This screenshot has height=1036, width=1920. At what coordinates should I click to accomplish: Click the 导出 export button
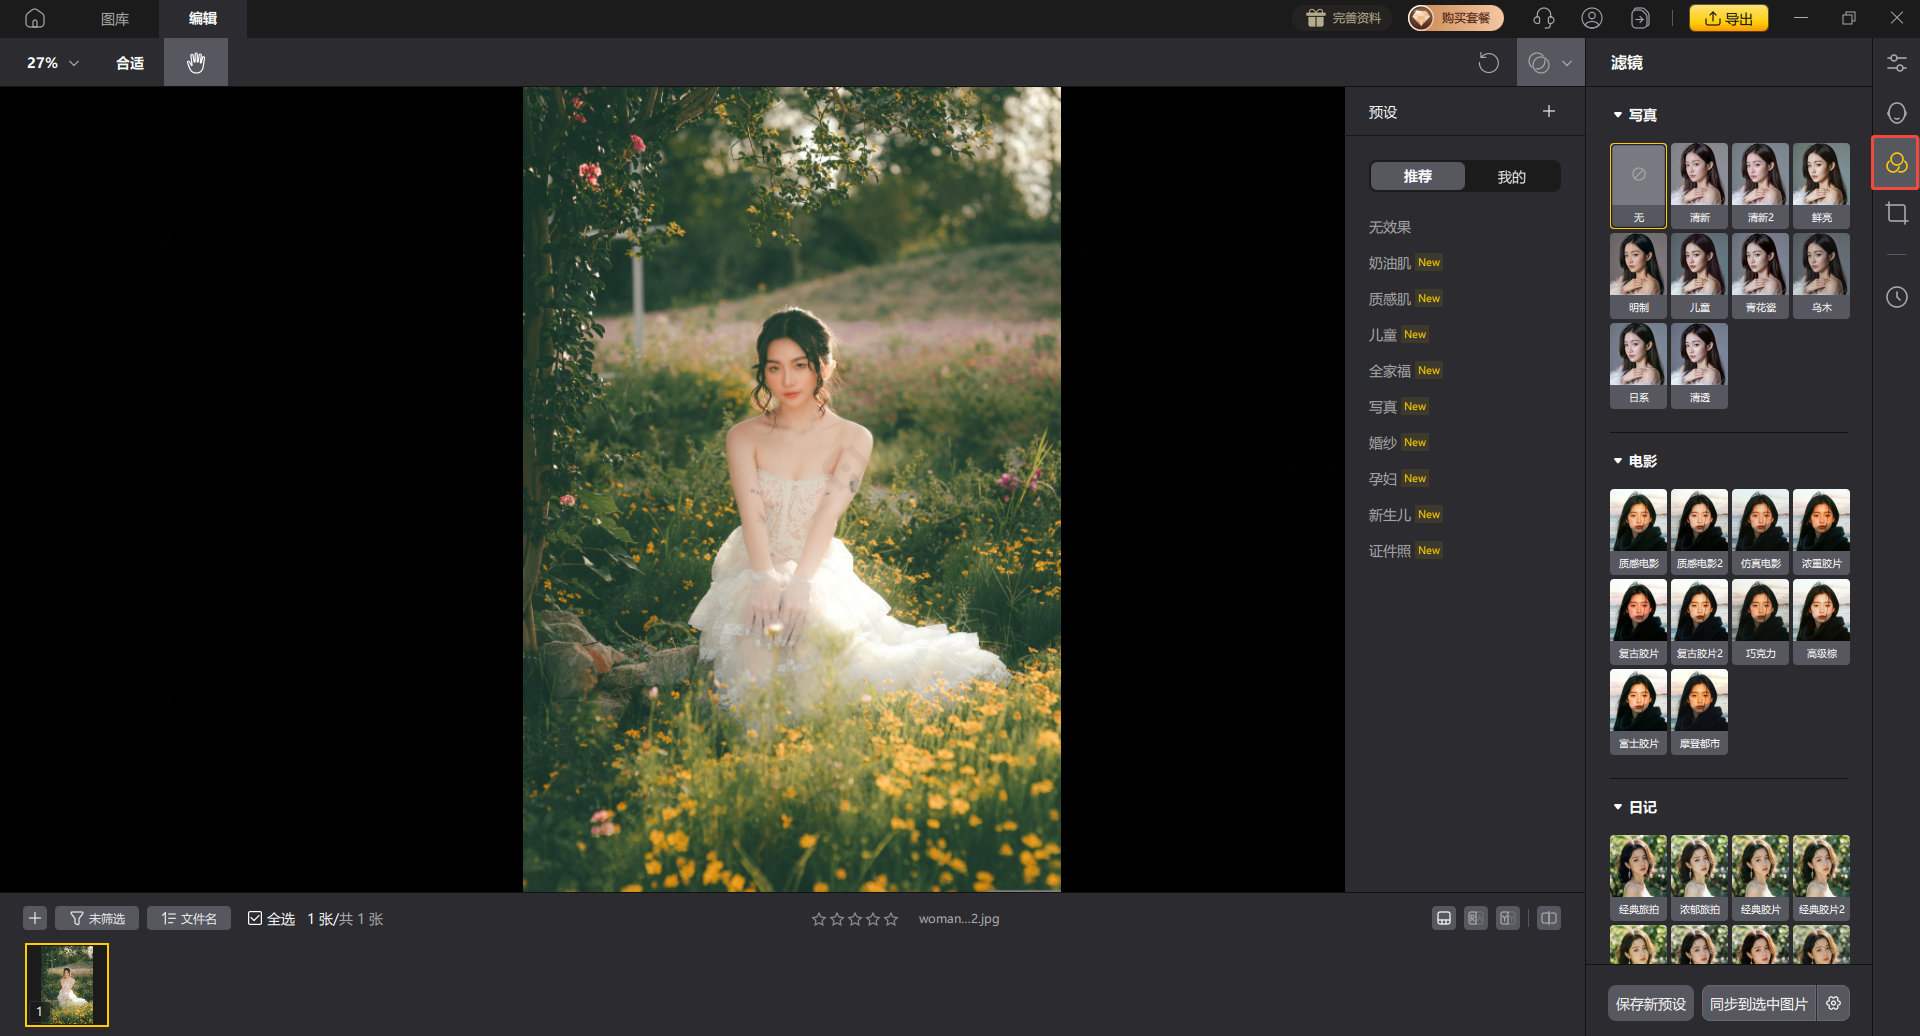click(x=1728, y=18)
